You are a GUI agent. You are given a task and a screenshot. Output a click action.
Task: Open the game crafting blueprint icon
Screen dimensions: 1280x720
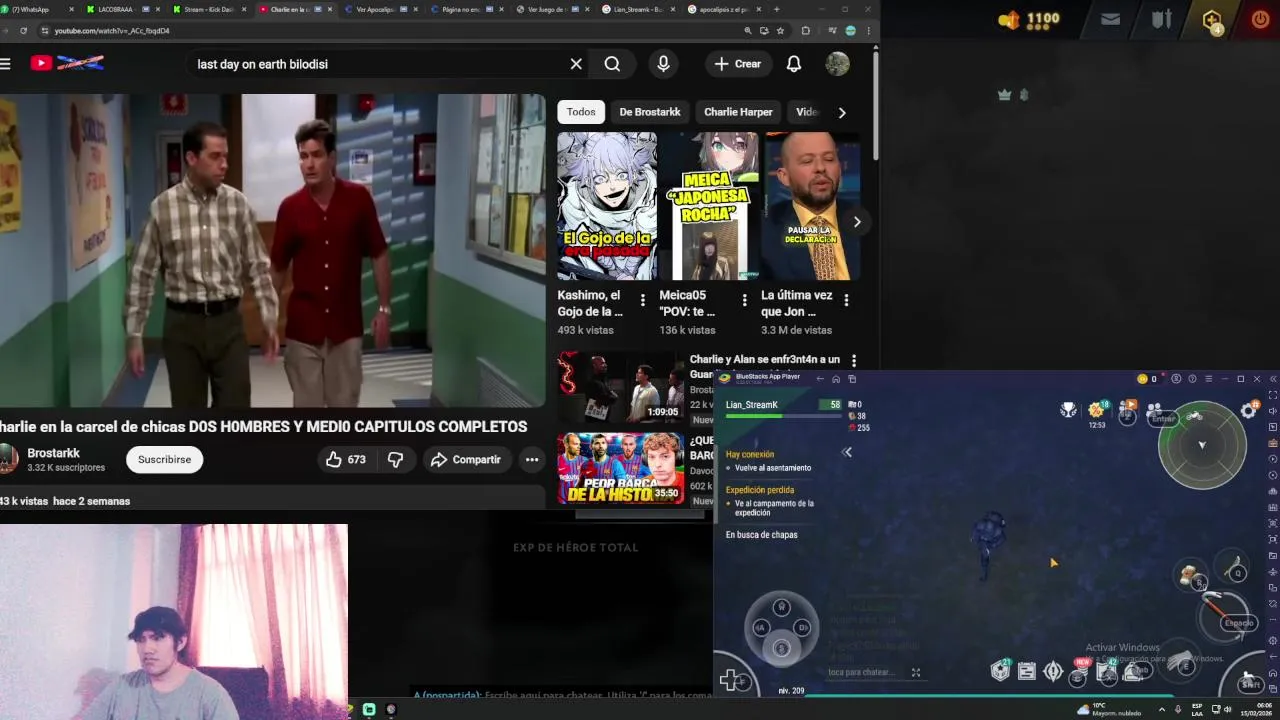[1027, 671]
